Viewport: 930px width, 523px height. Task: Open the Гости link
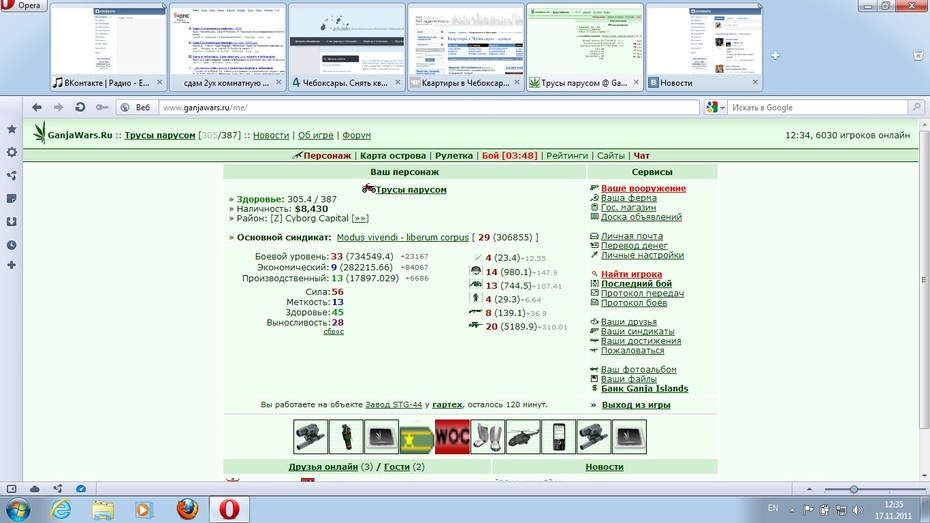397,467
